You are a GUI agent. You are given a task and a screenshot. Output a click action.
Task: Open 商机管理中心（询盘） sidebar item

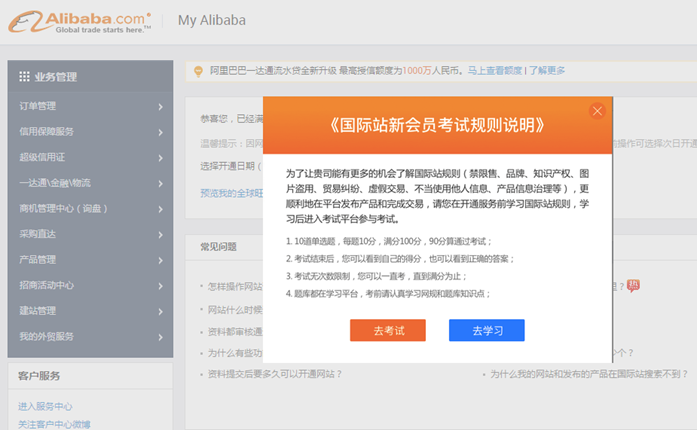(x=63, y=208)
